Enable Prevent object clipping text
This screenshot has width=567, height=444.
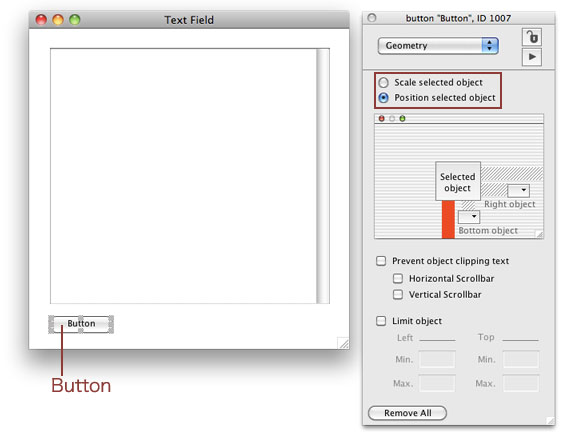[x=381, y=261]
